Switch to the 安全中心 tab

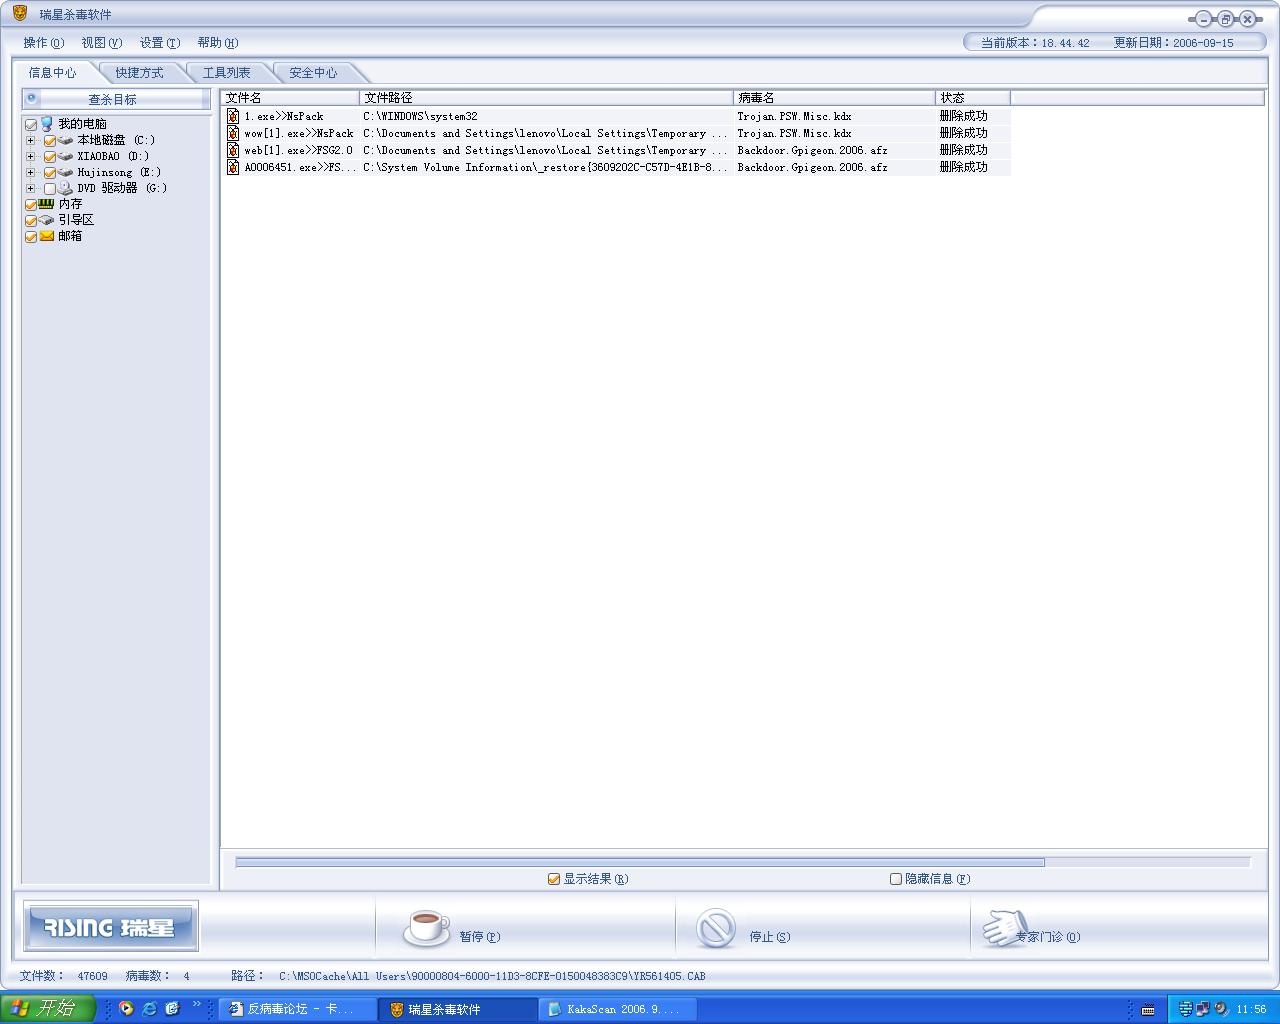pos(313,73)
